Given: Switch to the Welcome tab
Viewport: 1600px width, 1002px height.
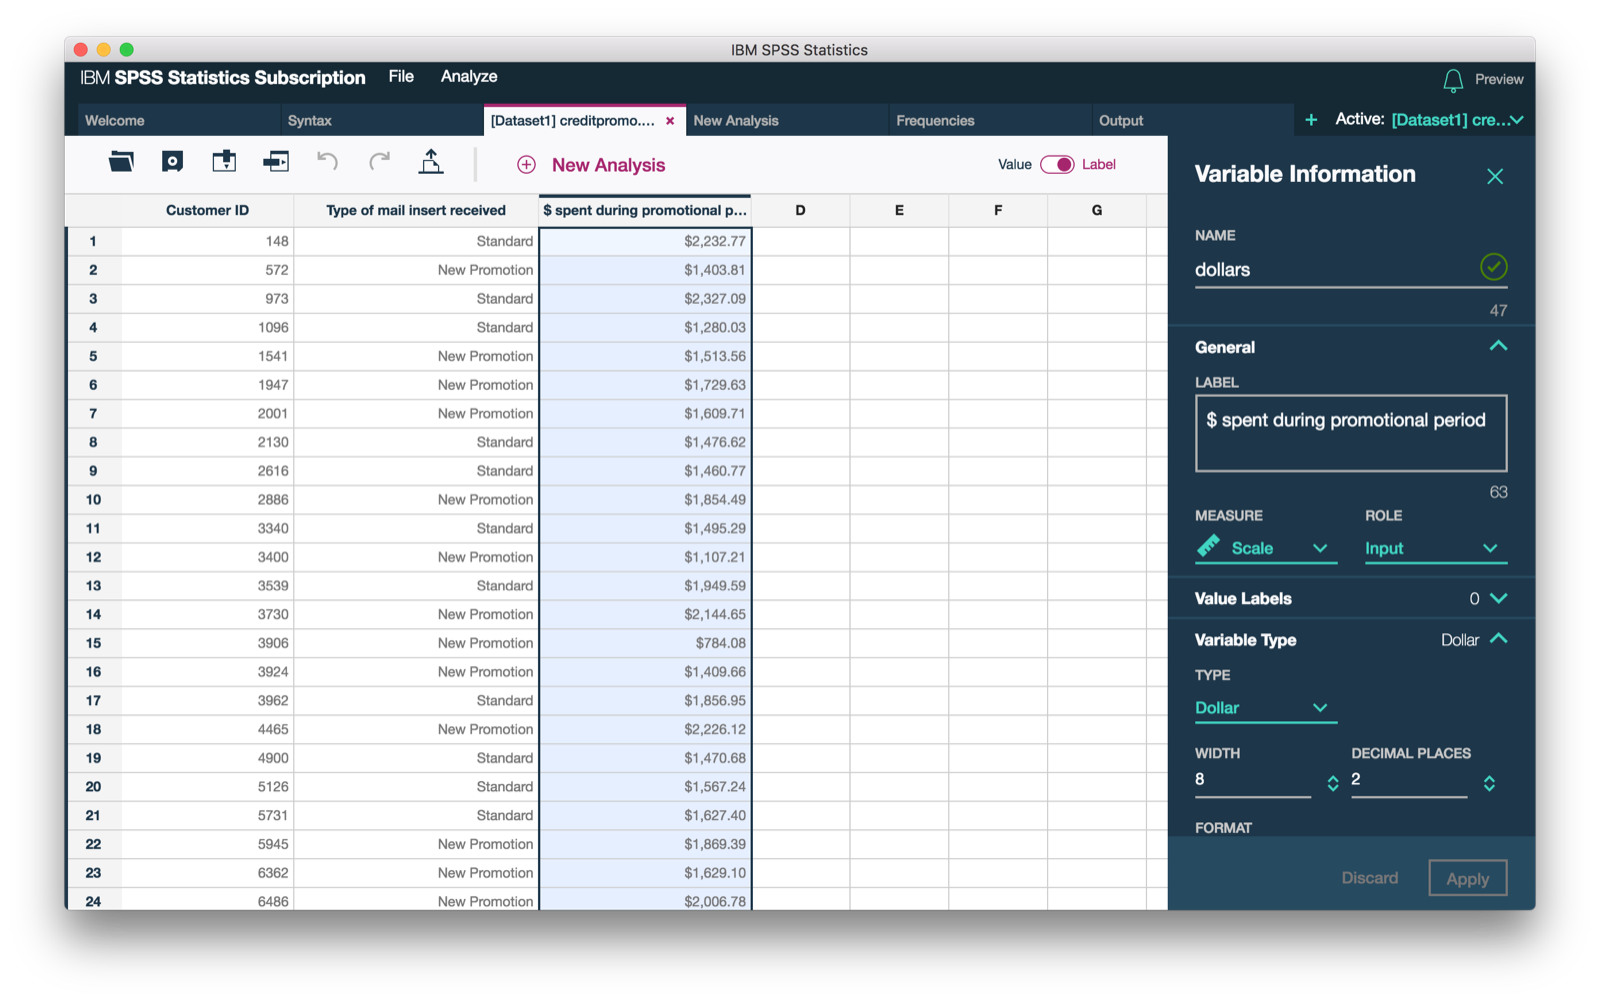Looking at the screenshot, I should (x=179, y=120).
